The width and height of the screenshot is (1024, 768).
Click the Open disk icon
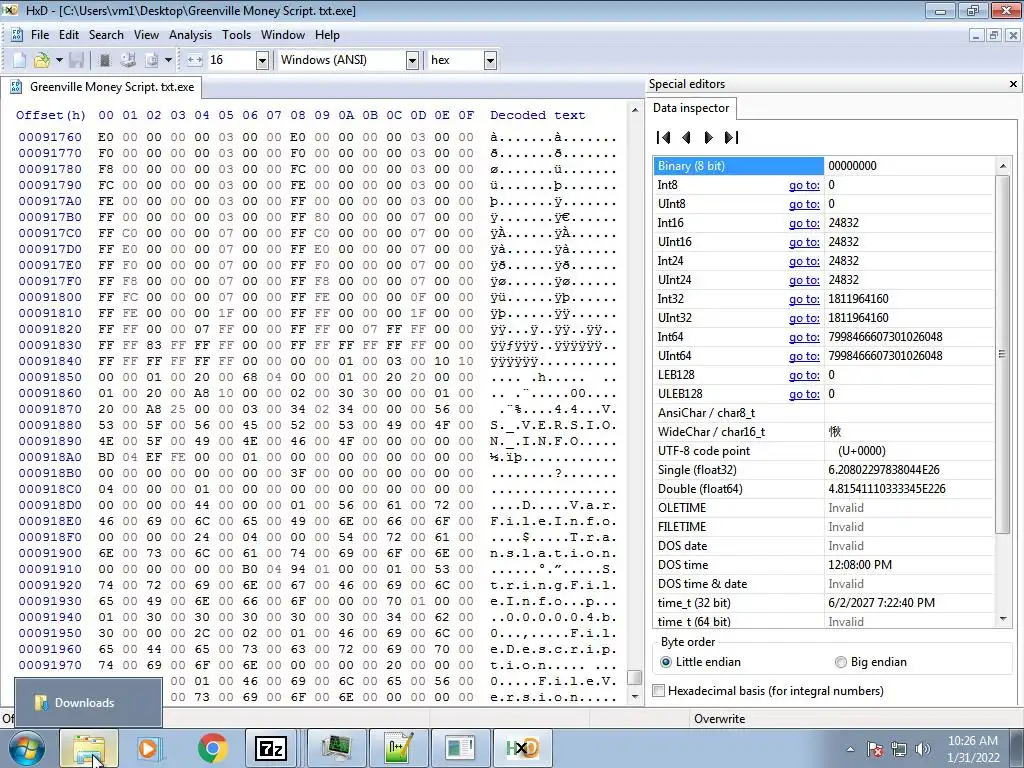coord(128,60)
